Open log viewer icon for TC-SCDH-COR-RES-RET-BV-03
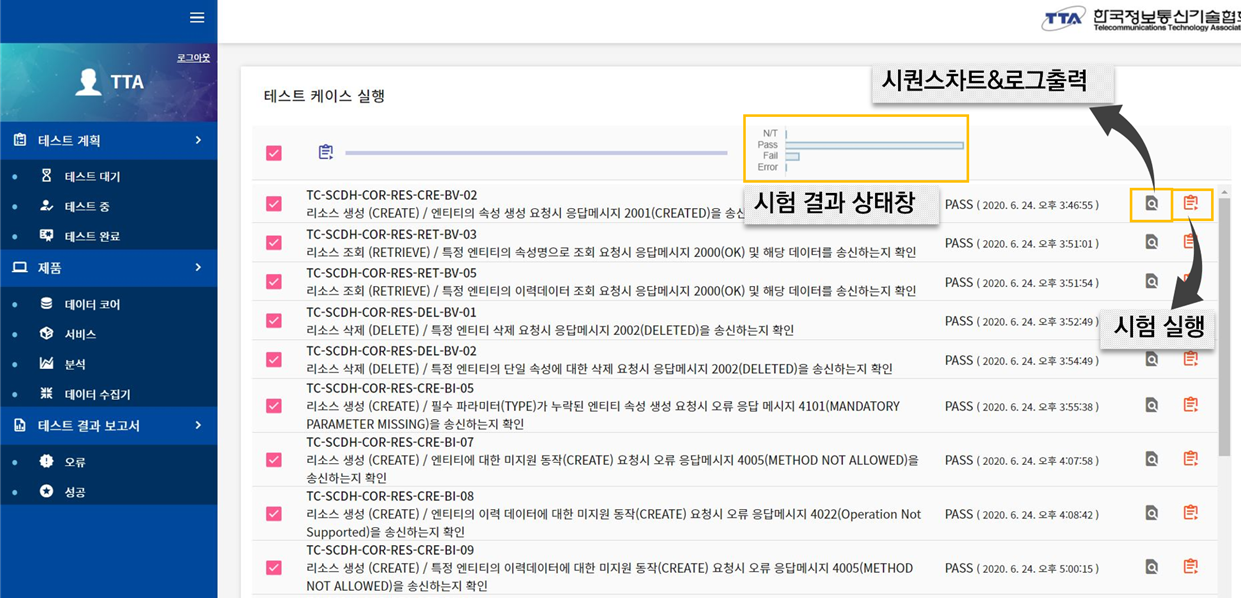Viewport: 1243px width, 600px height. pos(1151,242)
